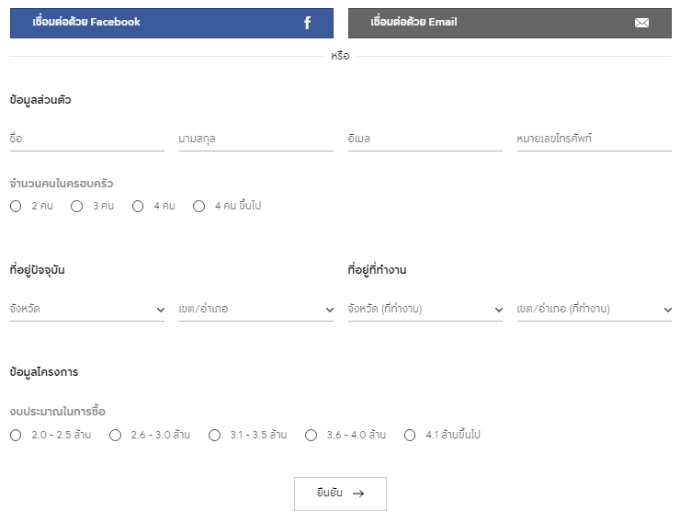Screen dimensions: 680x520
Task: Click into the อีเมล input field
Action: [x=425, y=139]
